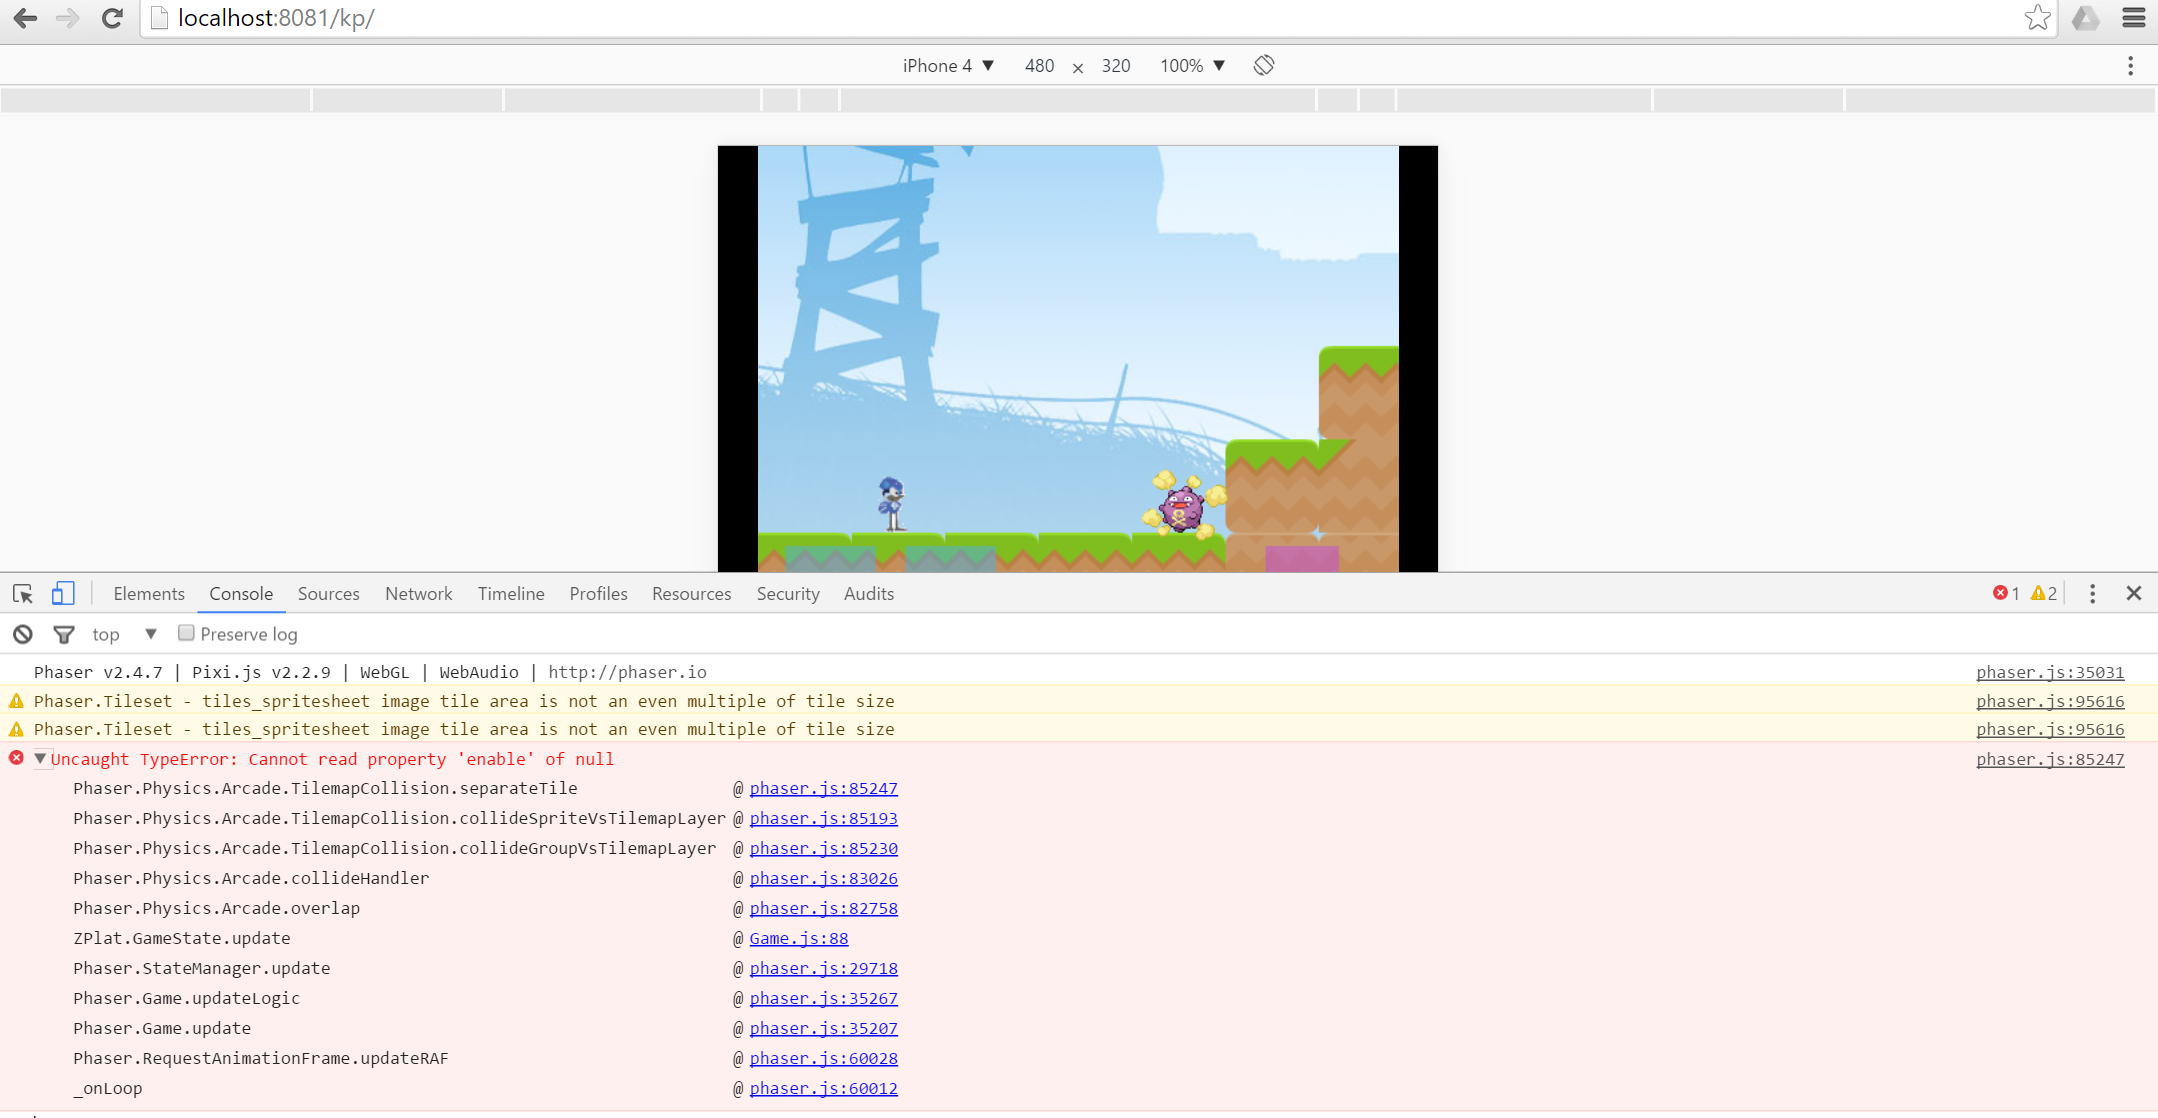Open the Chrome hamburger menu

point(2133,18)
